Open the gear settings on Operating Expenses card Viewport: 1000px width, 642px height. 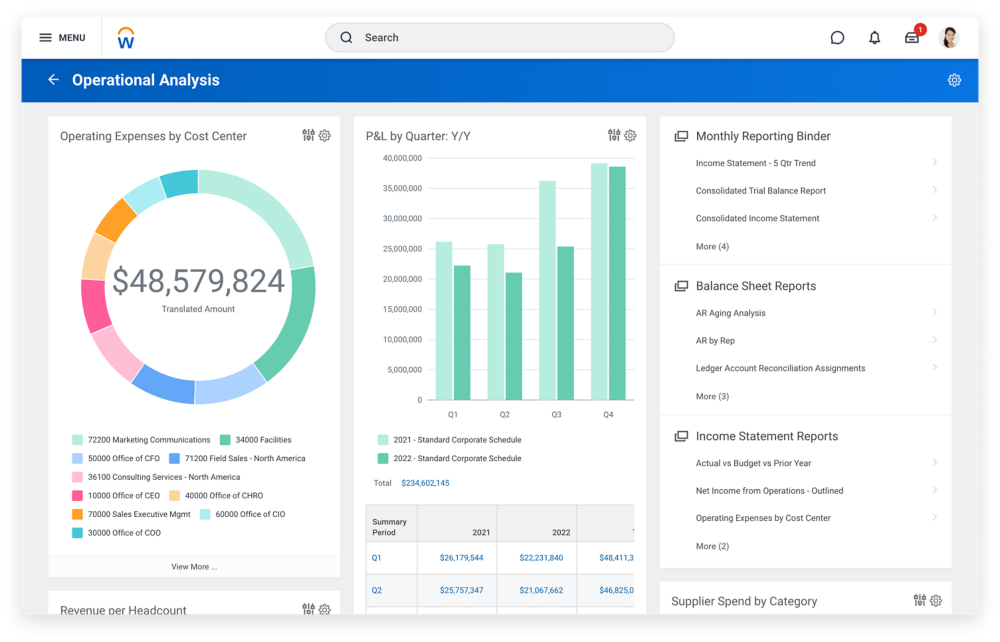pyautogui.click(x=325, y=135)
